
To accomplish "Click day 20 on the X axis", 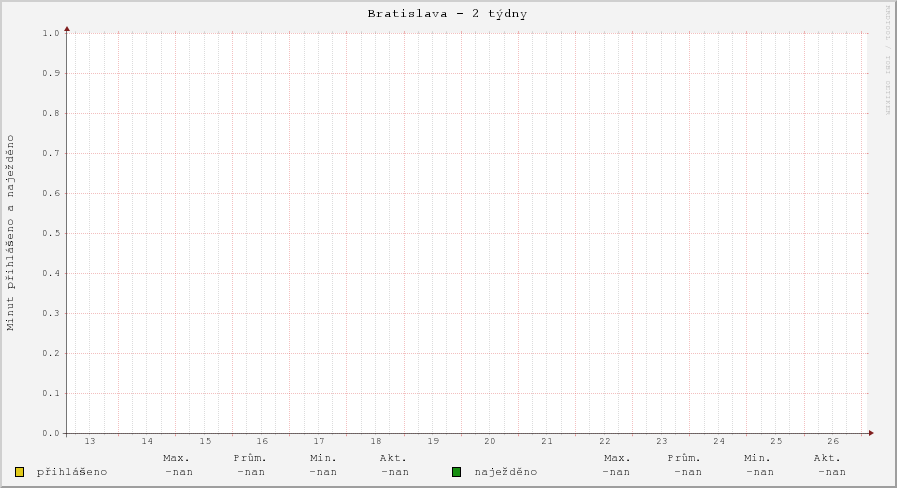I will pyautogui.click(x=490, y=441).
